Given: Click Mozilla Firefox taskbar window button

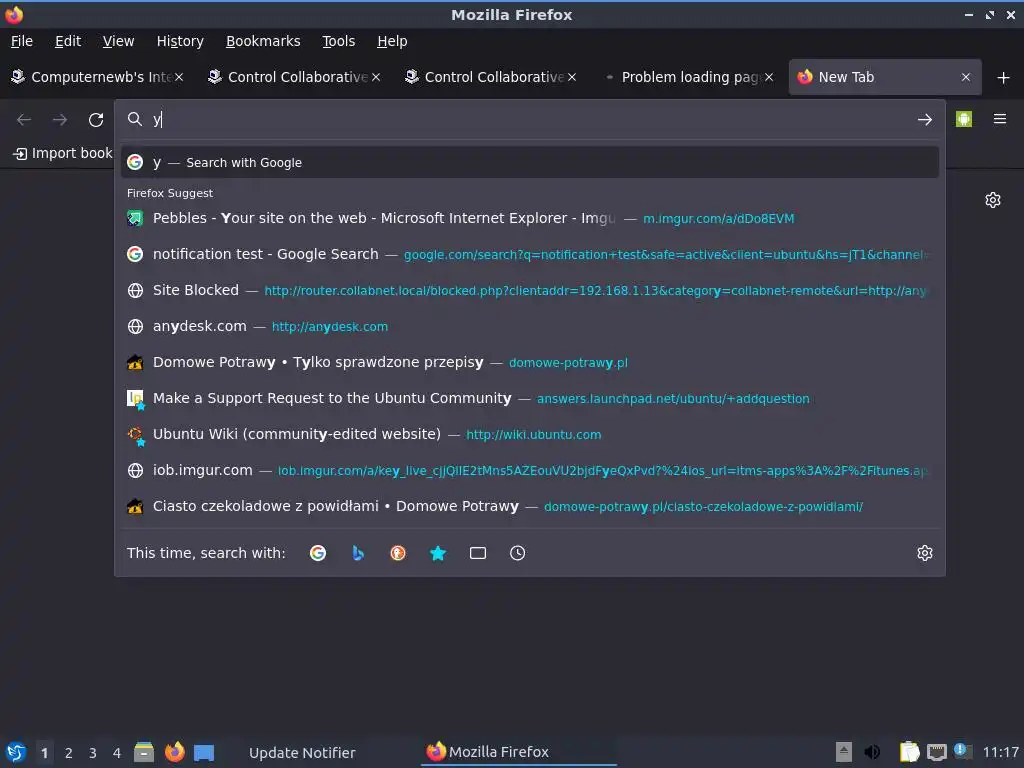Looking at the screenshot, I should (519, 752).
